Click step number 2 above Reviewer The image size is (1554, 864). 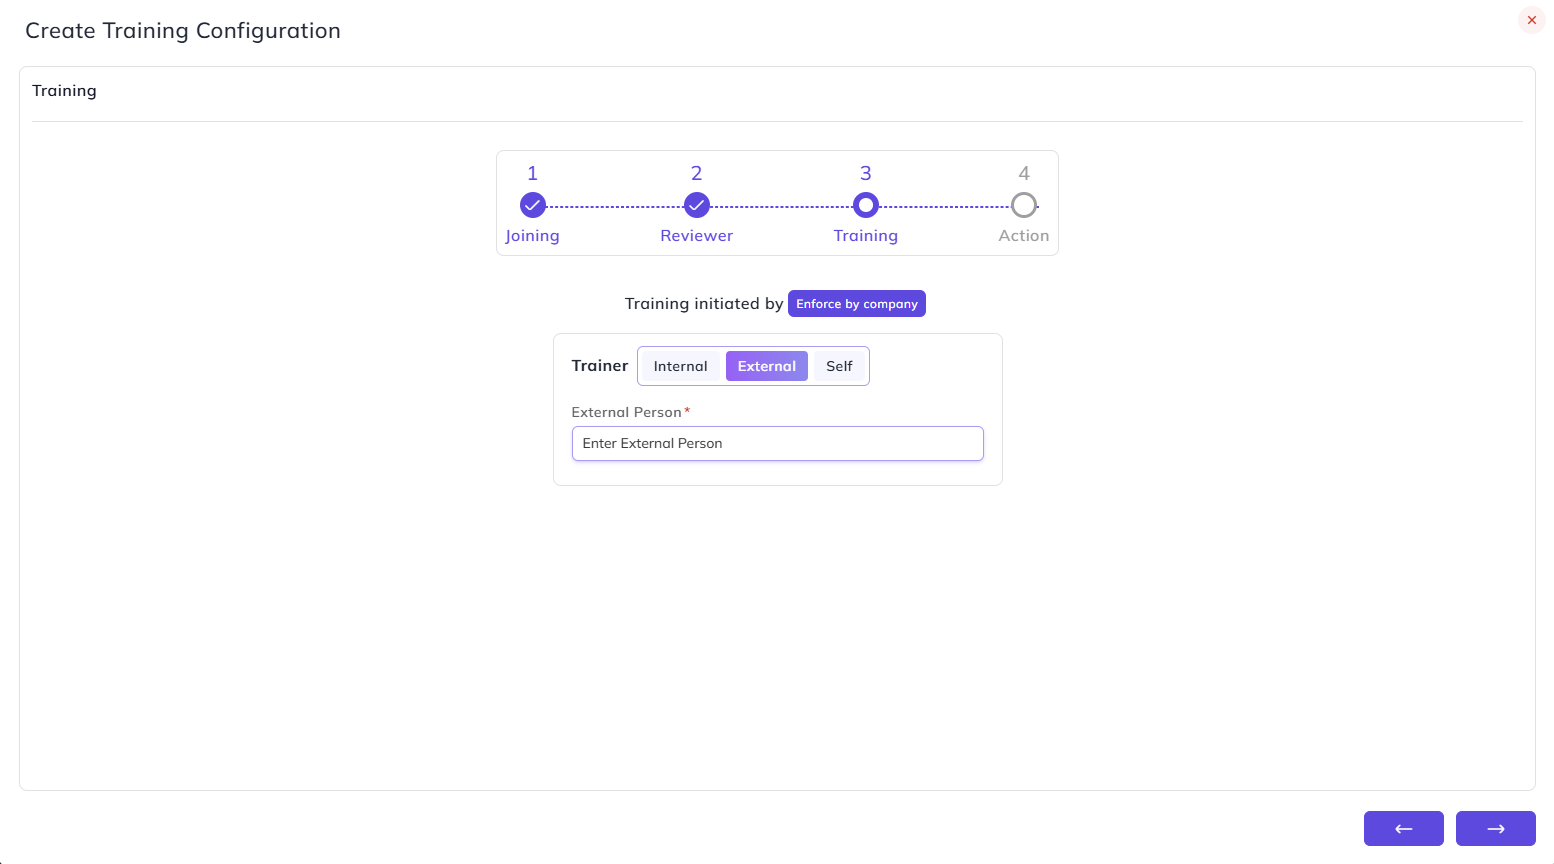tap(697, 173)
